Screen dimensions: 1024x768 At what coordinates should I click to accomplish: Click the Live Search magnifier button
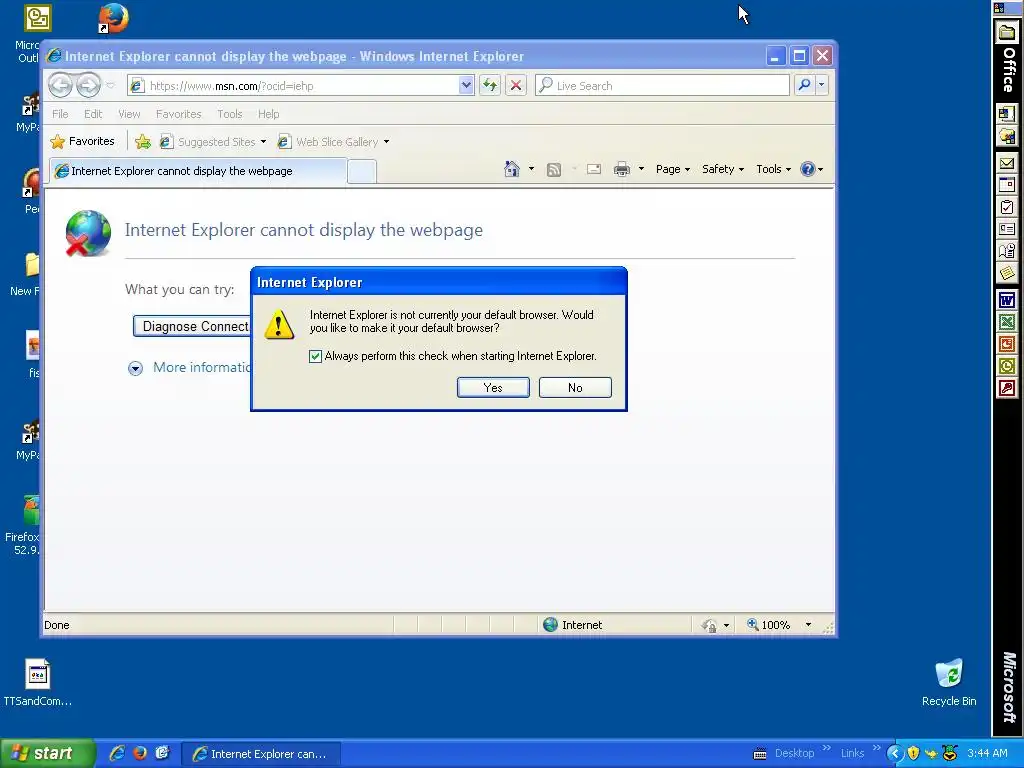click(x=805, y=85)
